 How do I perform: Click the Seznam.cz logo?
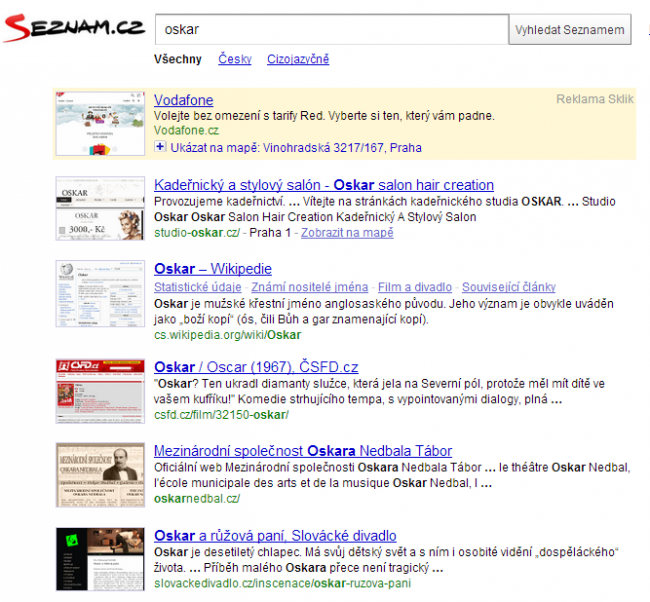74,28
